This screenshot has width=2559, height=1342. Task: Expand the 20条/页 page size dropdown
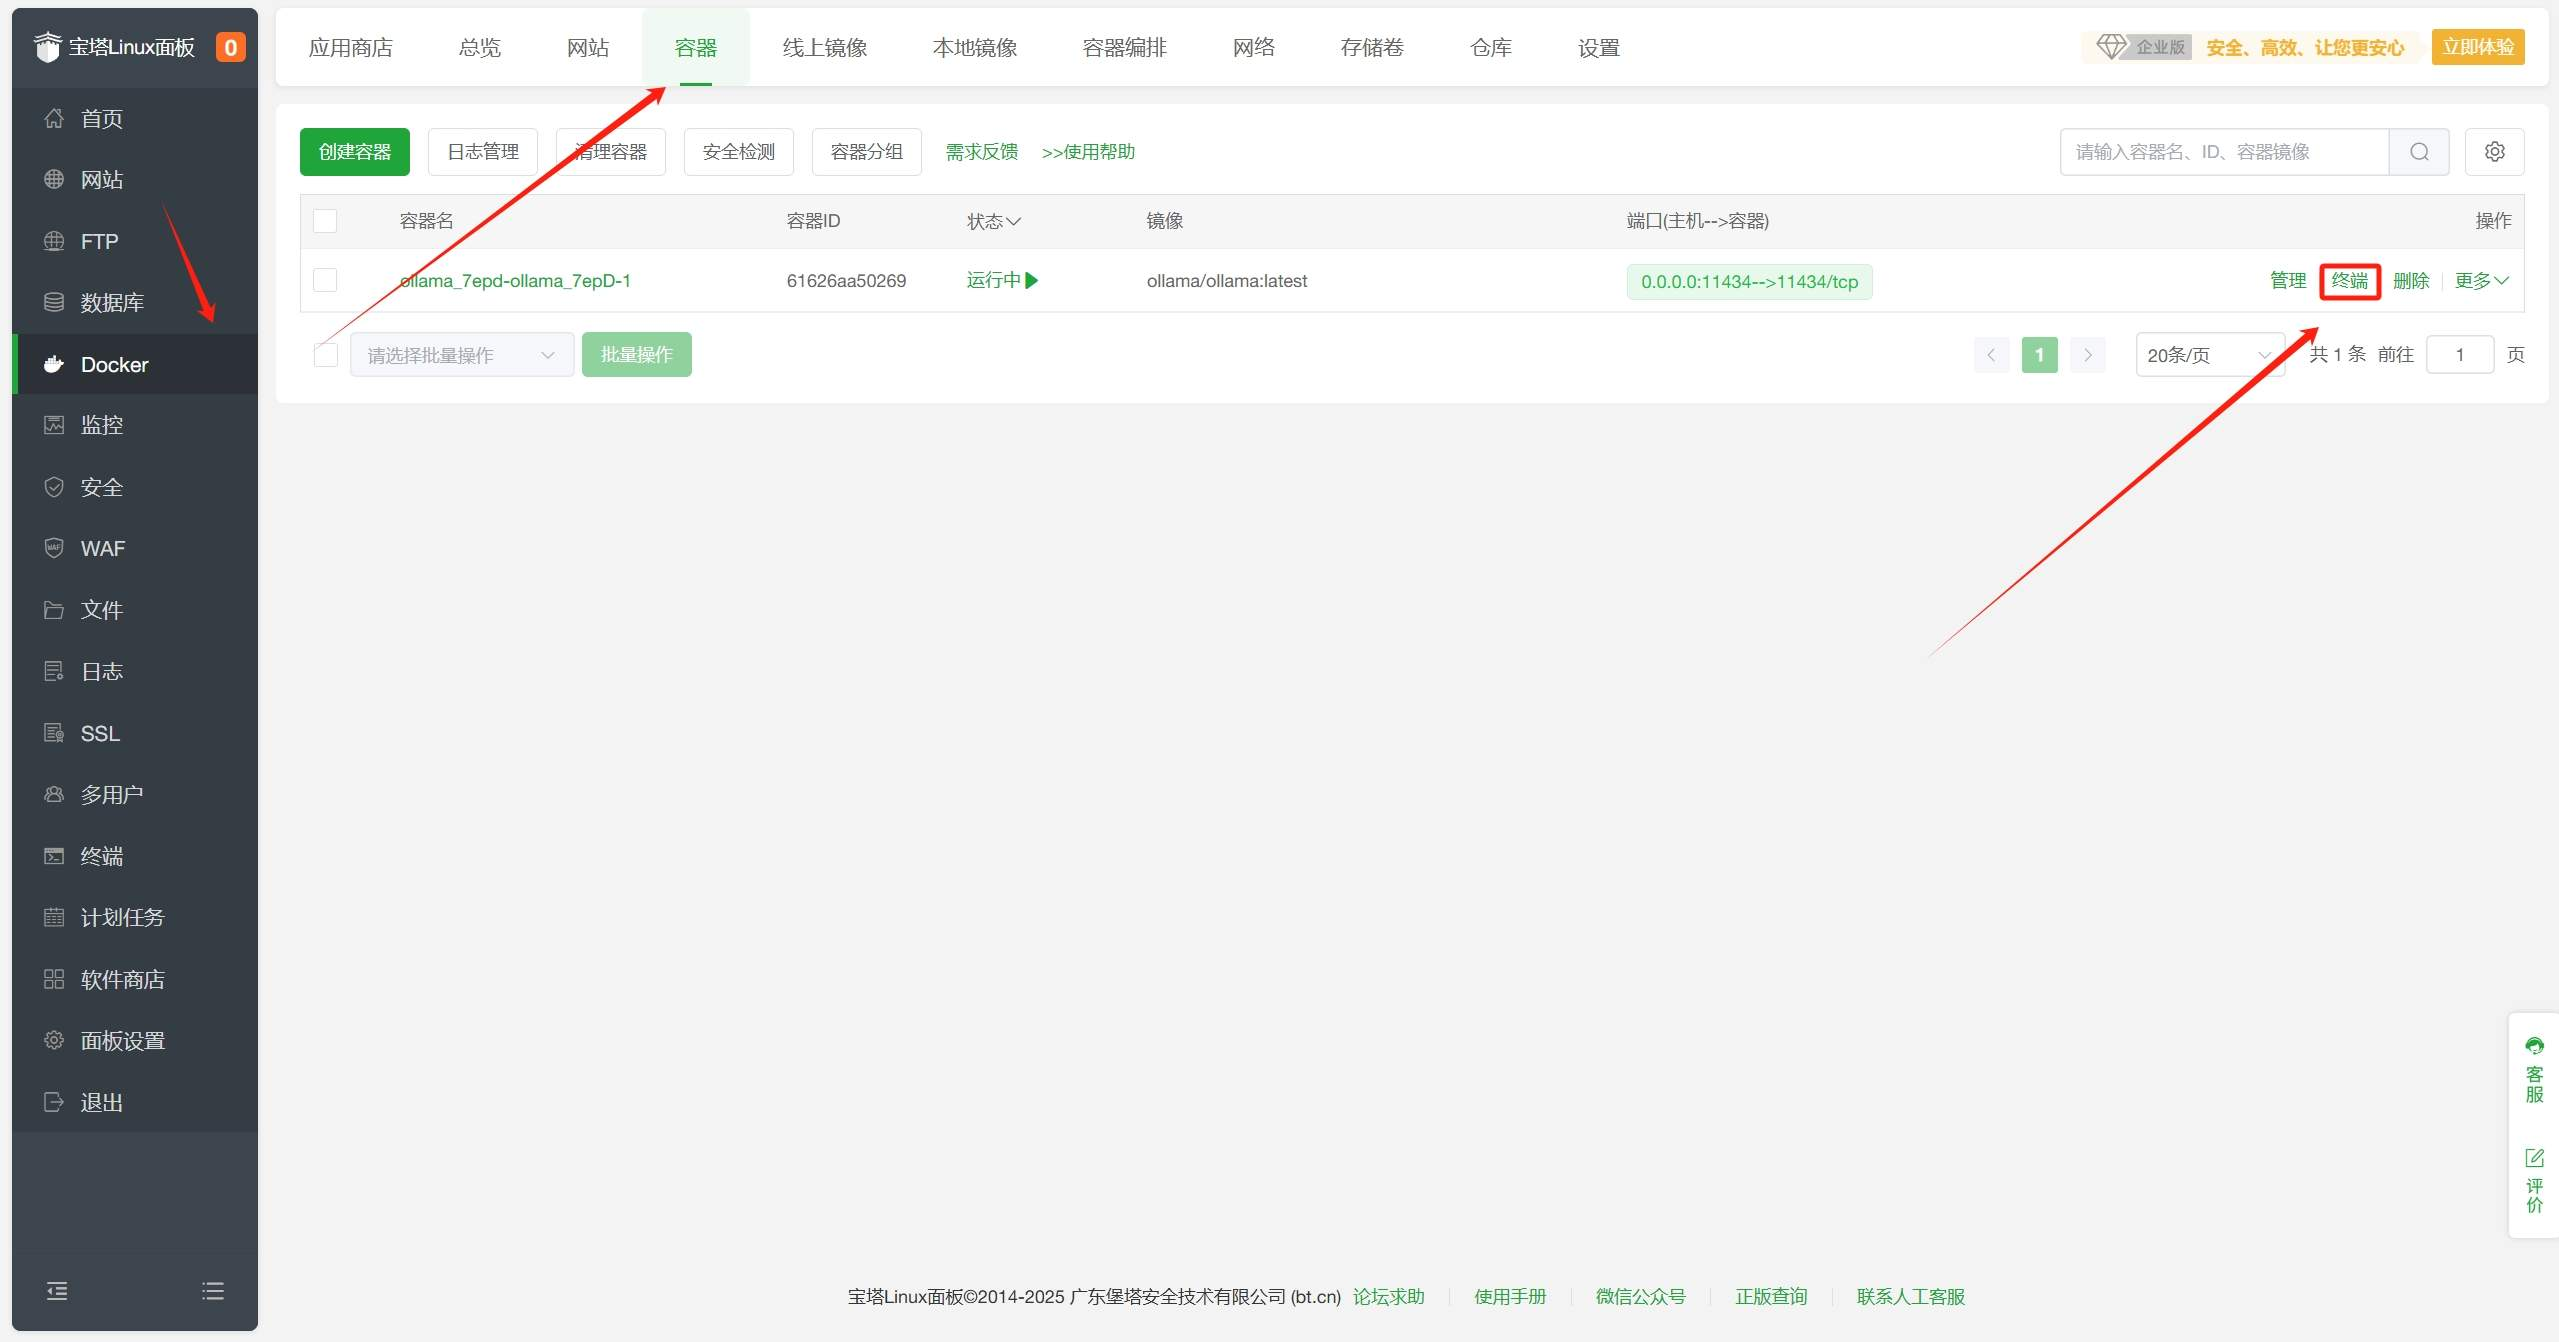[2209, 355]
